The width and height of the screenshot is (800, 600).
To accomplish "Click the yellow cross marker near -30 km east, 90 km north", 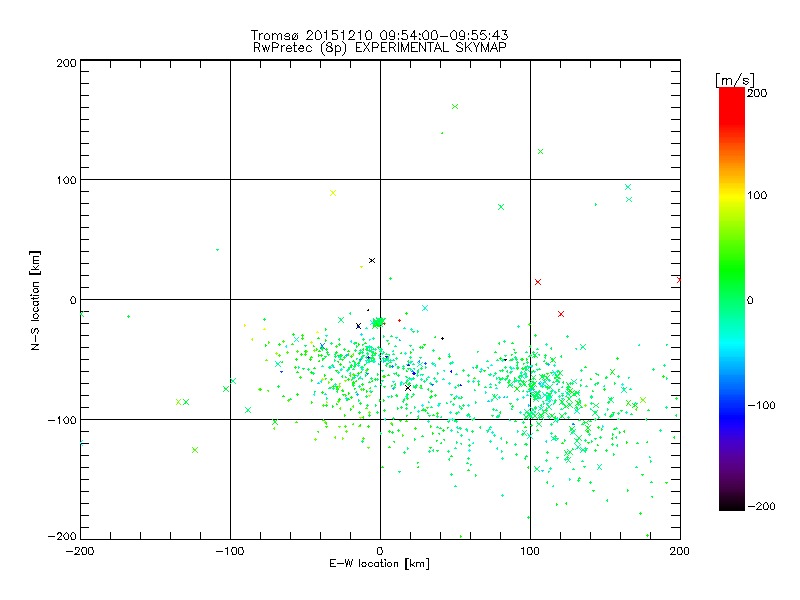I will [x=333, y=193].
